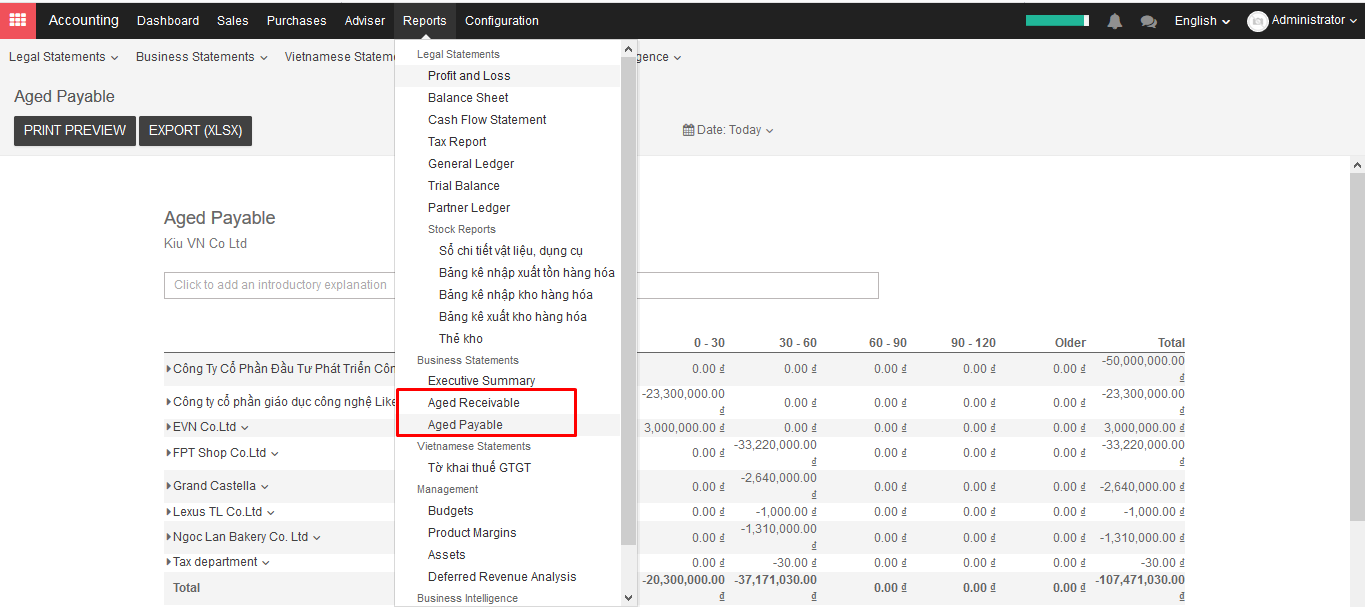Click the Reports menu scrollbar up arrow
Image resolution: width=1365 pixels, height=607 pixels.
tap(628, 48)
